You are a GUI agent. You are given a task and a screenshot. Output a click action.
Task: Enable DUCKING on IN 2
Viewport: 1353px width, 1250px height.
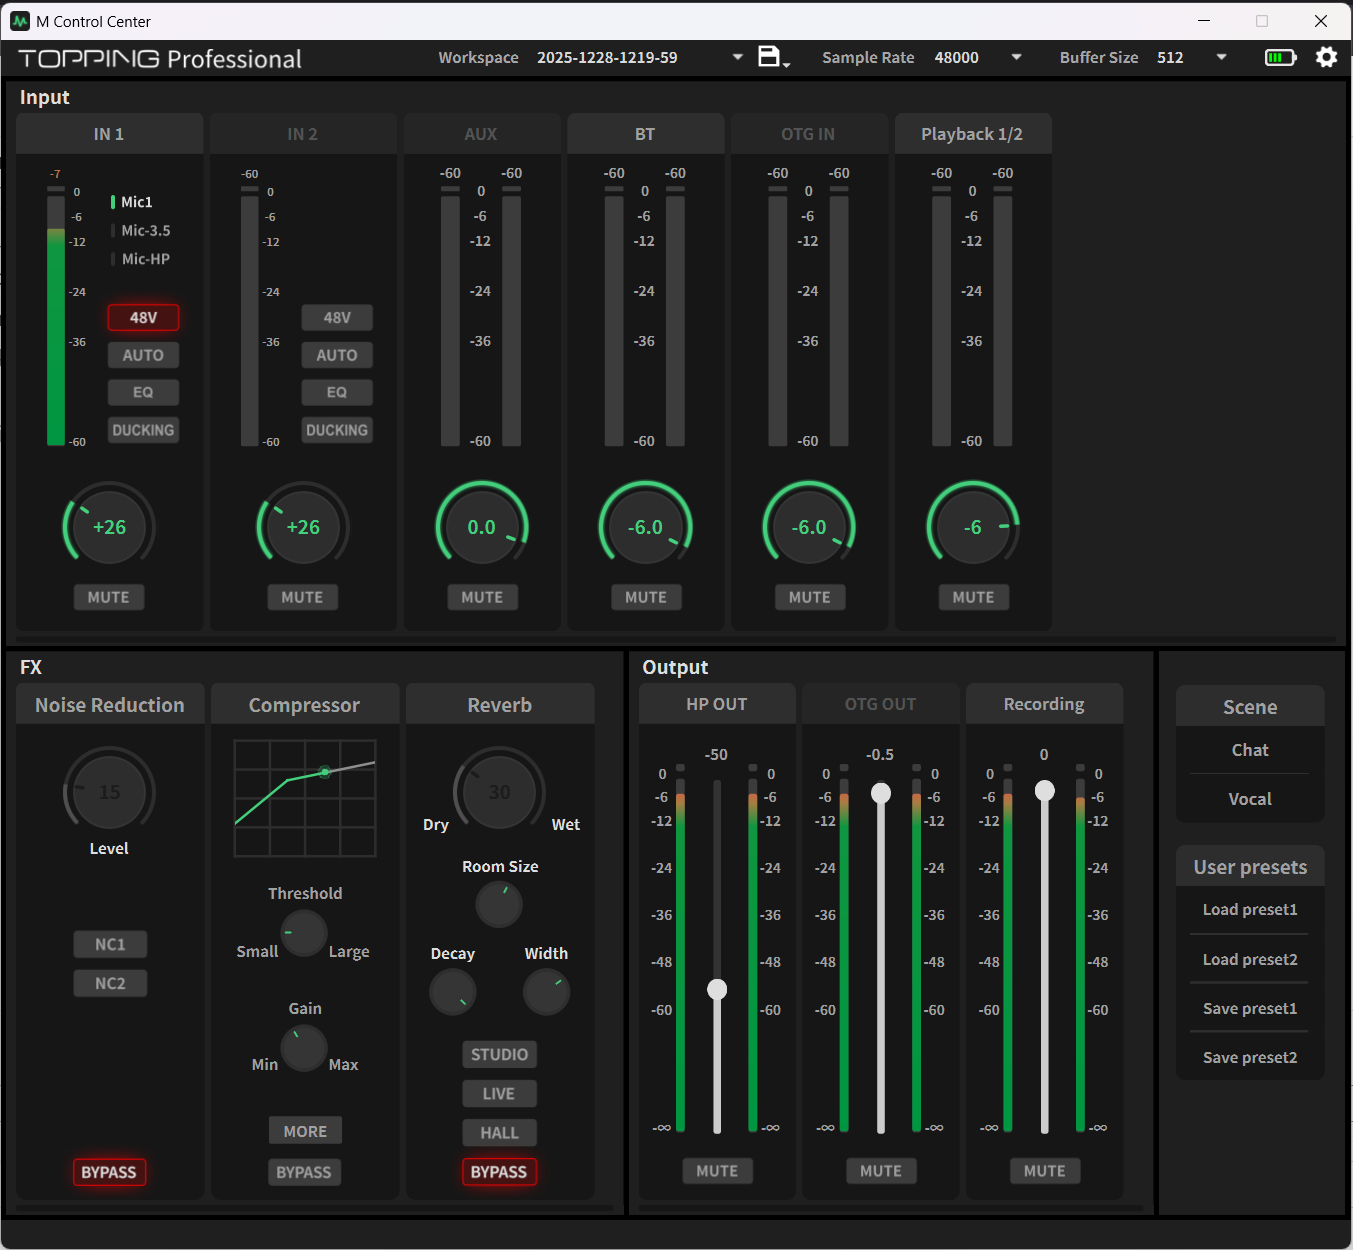(337, 430)
